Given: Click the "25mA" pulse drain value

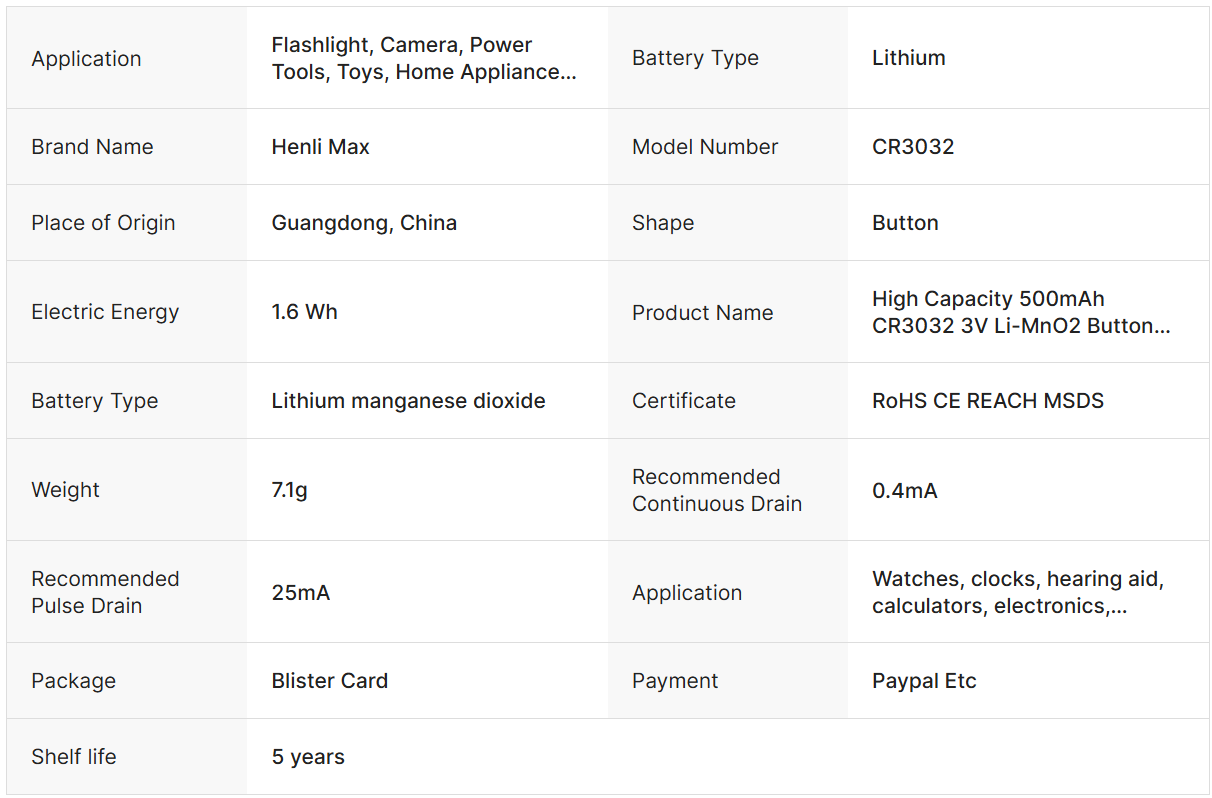Looking at the screenshot, I should coord(300,593).
